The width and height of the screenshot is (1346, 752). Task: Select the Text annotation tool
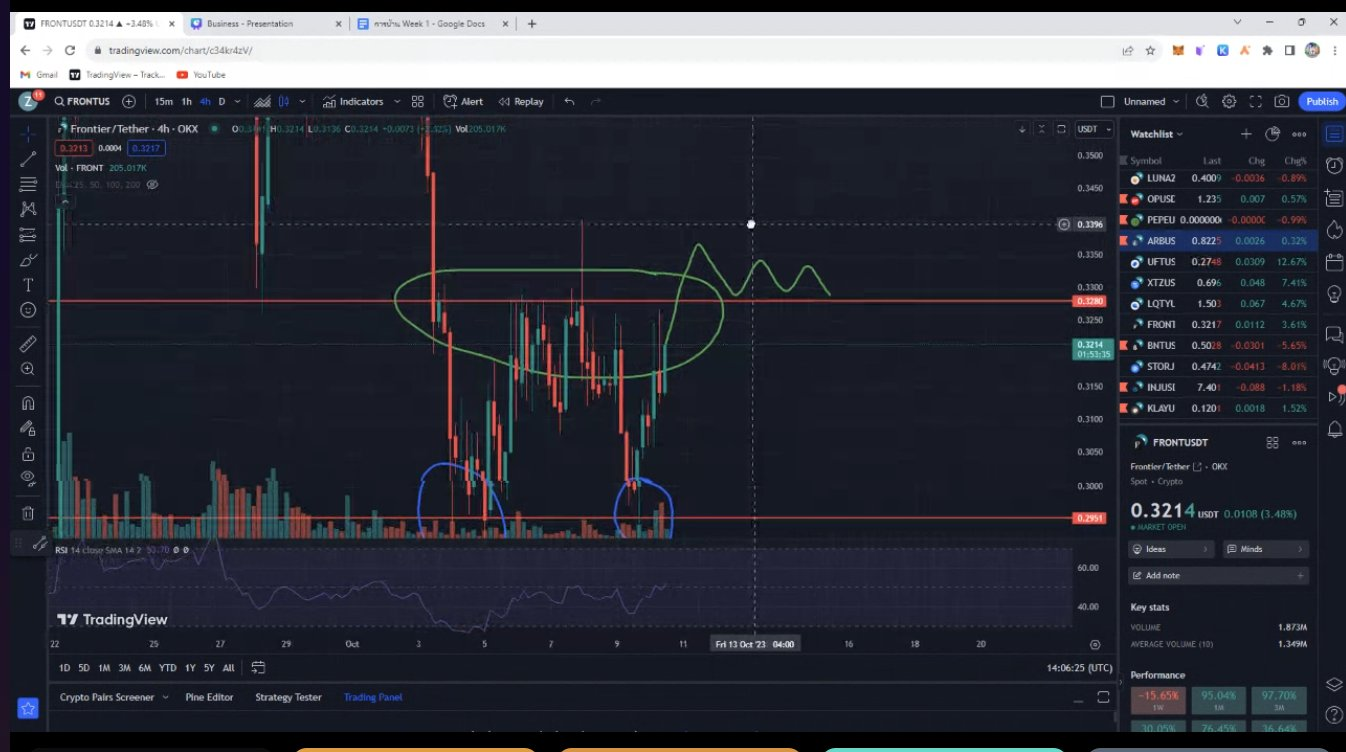pos(28,285)
